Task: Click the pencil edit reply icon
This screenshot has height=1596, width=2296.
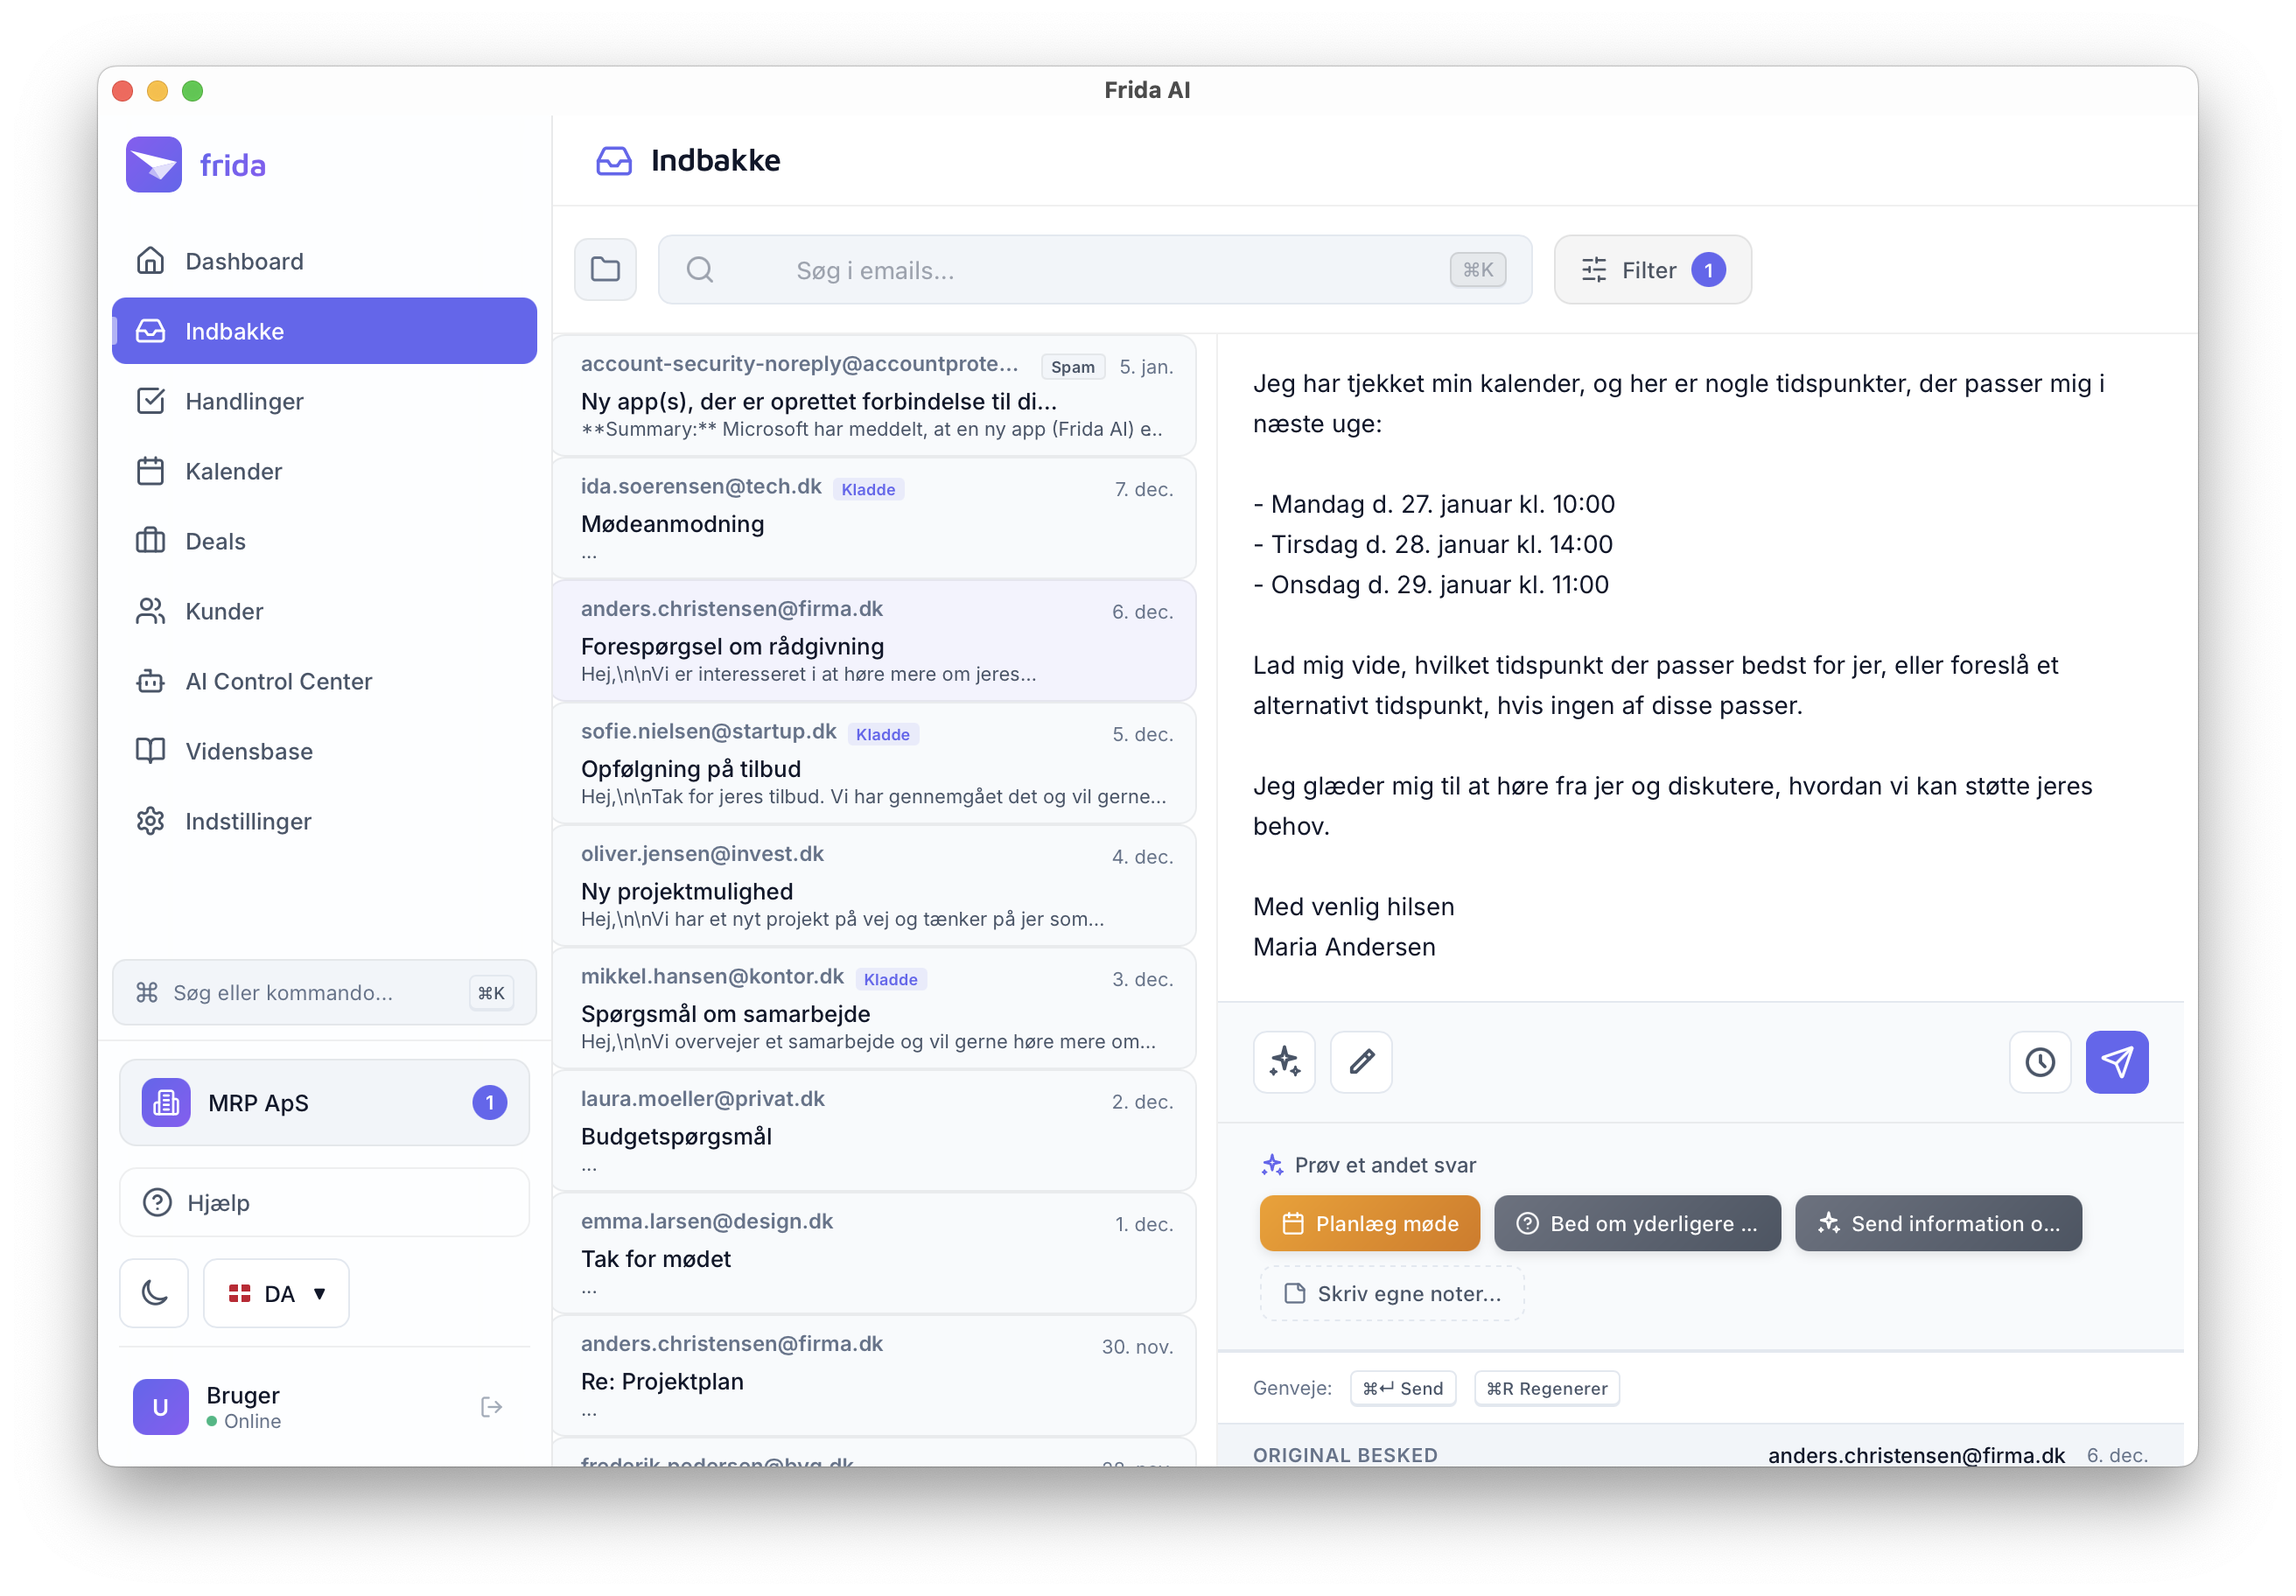Action: click(x=1361, y=1061)
